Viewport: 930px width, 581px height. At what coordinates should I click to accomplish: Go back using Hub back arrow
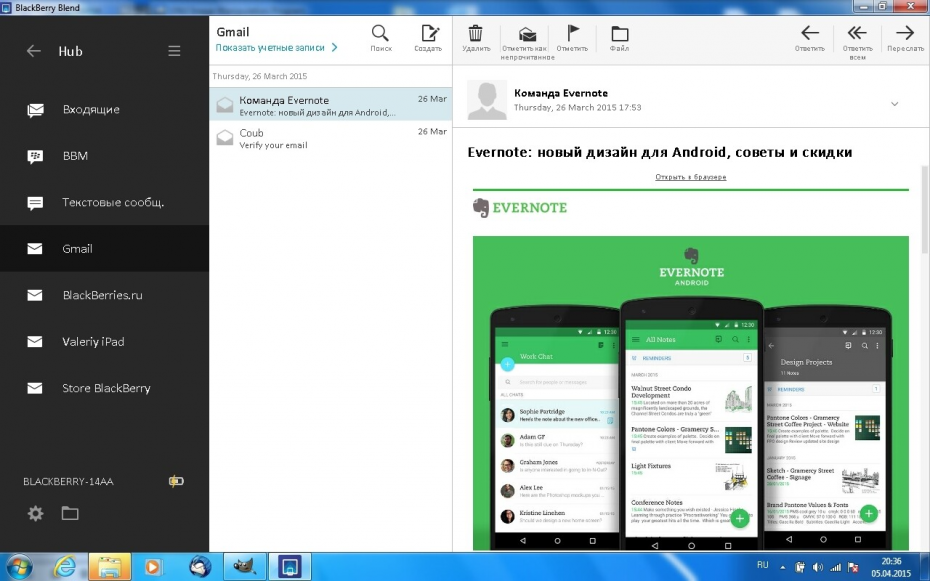click(34, 51)
